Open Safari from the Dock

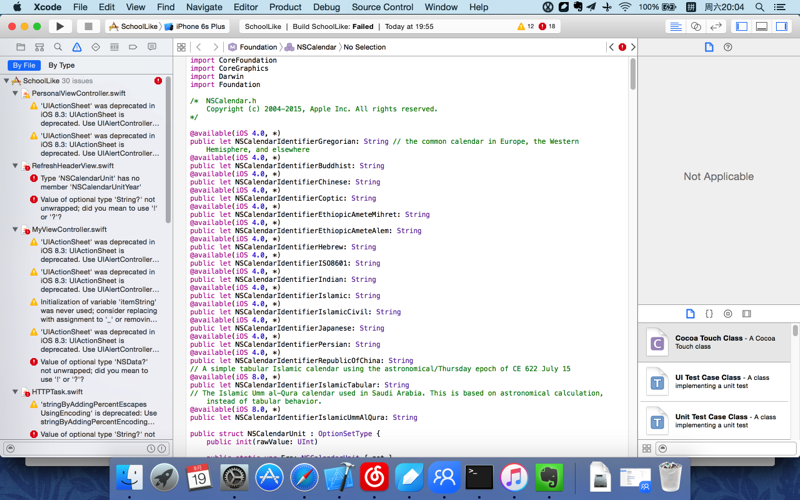(304, 478)
